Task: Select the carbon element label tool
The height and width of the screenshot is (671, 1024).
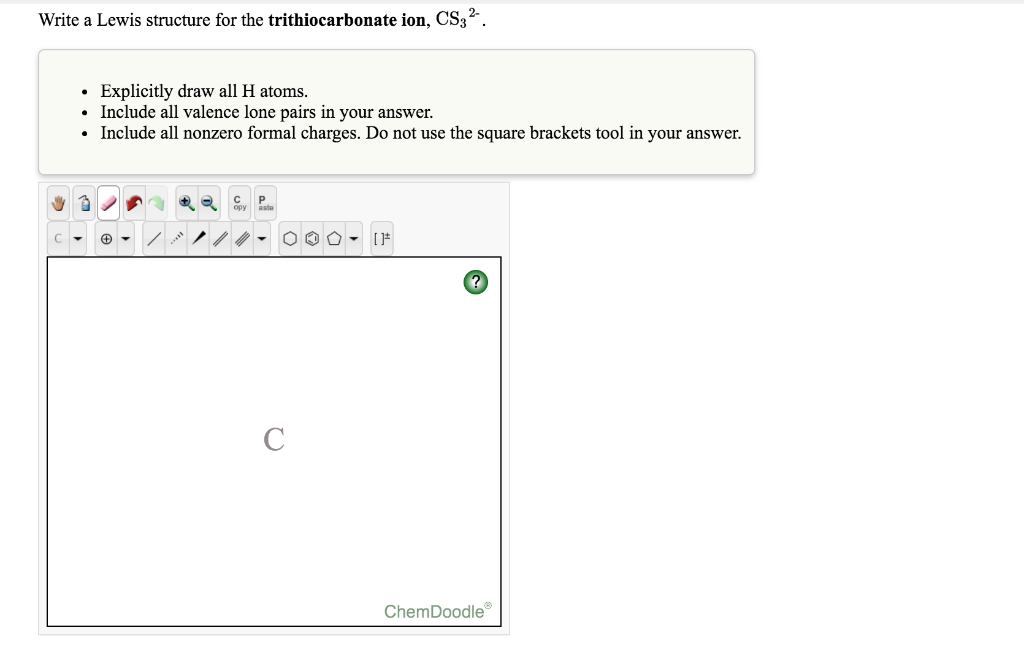Action: point(59,239)
